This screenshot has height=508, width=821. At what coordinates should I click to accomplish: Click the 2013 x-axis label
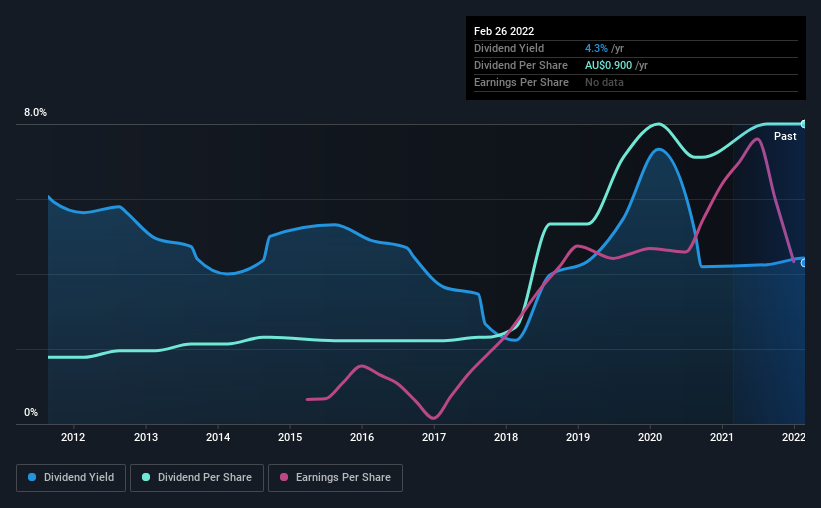click(146, 437)
